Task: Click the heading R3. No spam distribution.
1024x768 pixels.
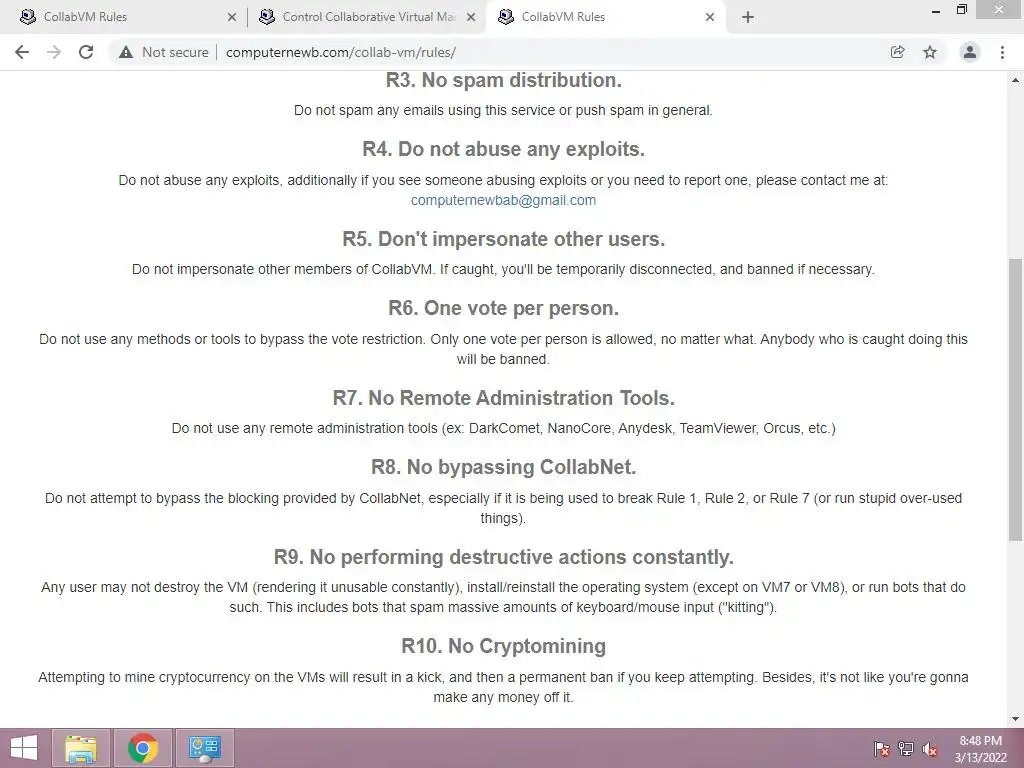Action: point(504,80)
